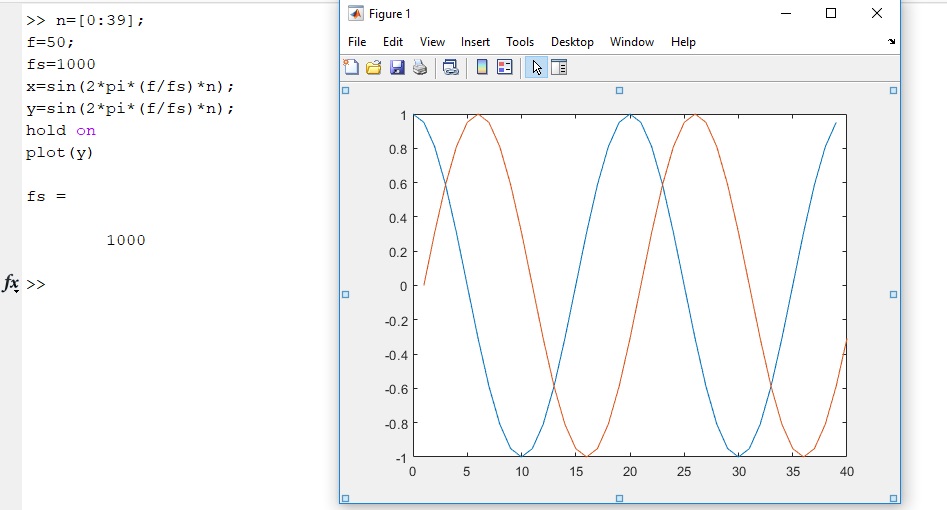Click the top-left axes selection handle
Viewport: 947px width, 510px height.
345,91
